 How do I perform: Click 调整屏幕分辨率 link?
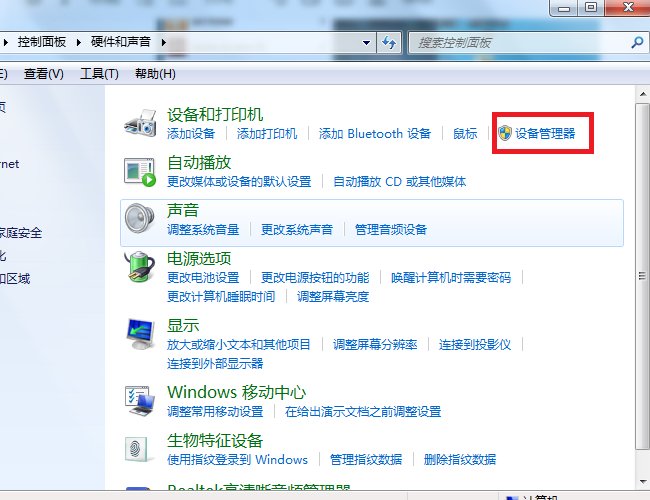click(x=375, y=345)
